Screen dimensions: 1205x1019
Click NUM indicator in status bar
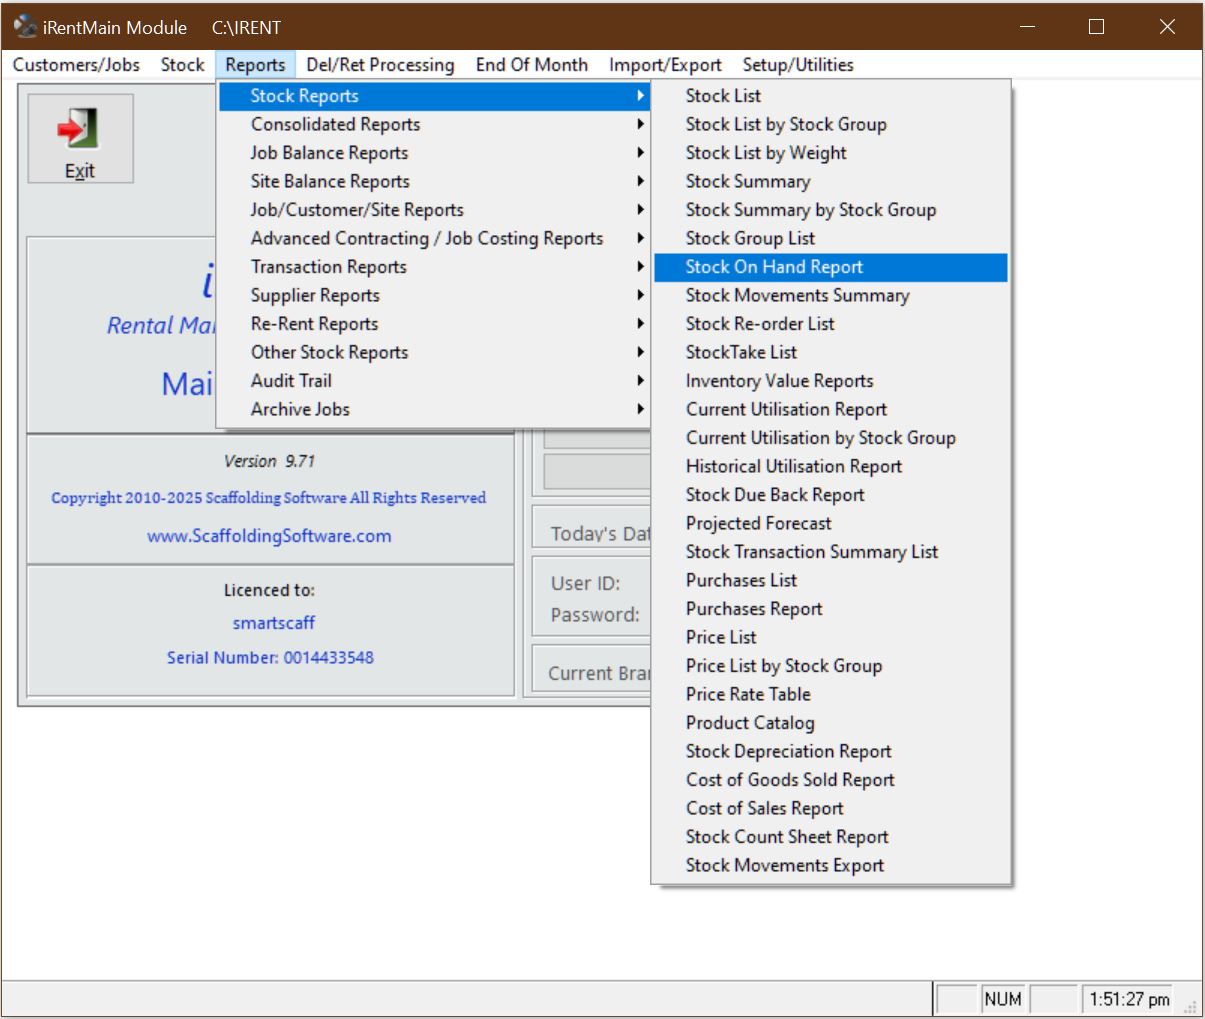click(1002, 999)
